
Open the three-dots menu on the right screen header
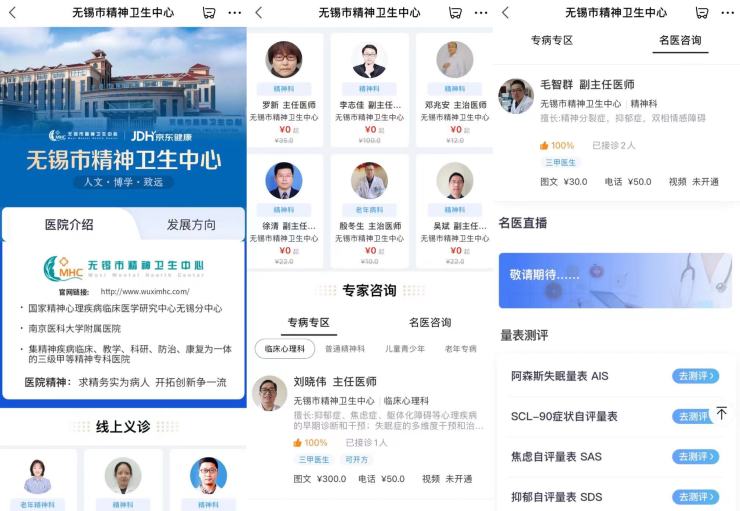click(727, 13)
